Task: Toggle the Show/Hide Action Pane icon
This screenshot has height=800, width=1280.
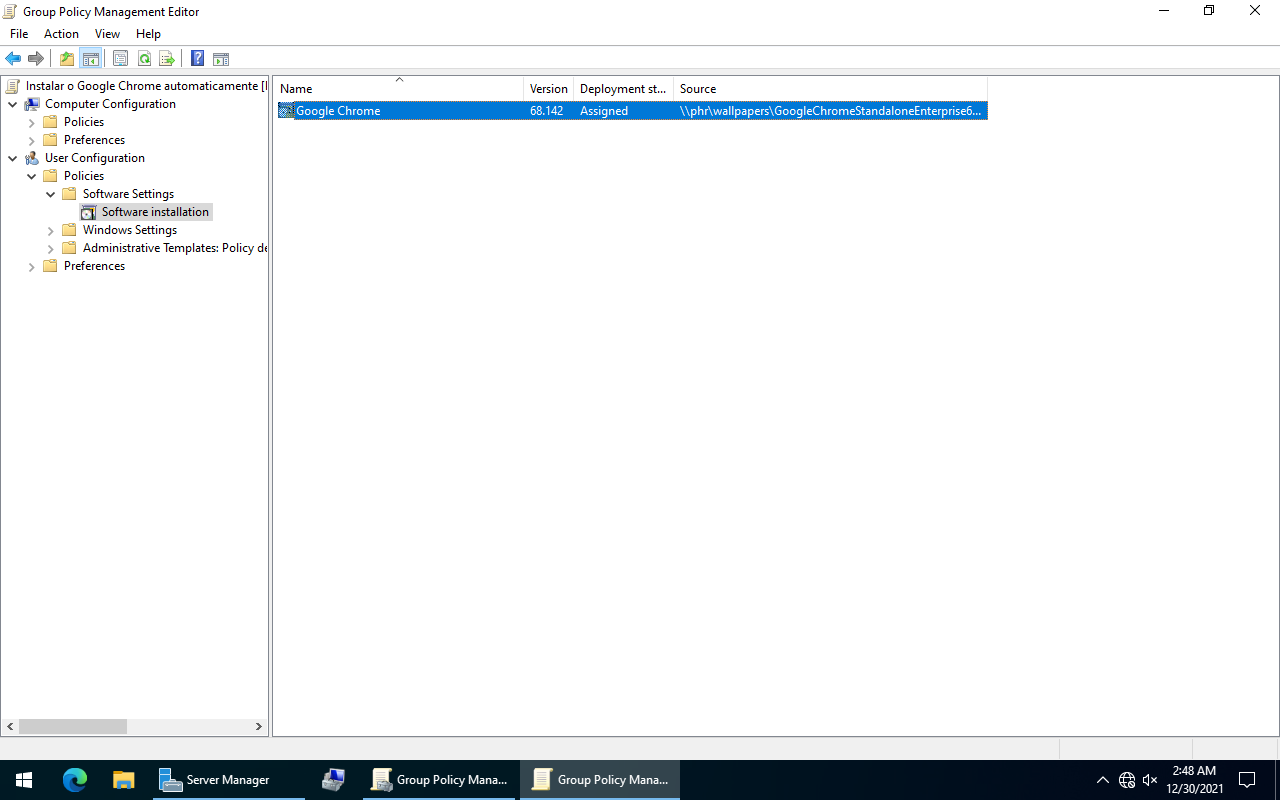Action: pos(221,59)
